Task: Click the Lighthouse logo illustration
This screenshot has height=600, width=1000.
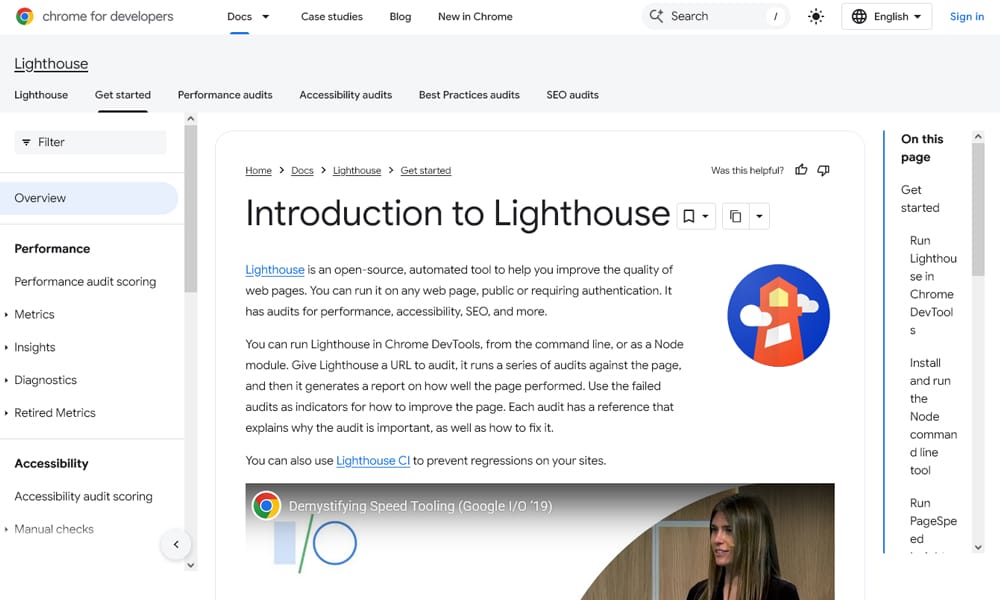Action: pos(778,314)
